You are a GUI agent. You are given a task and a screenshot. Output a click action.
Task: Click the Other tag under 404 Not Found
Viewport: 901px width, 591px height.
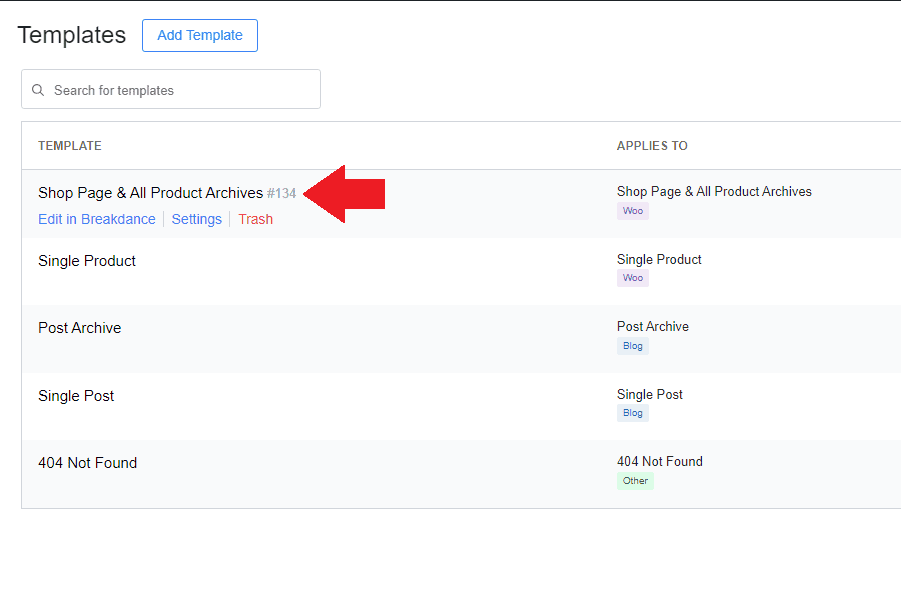pyautogui.click(x=635, y=481)
